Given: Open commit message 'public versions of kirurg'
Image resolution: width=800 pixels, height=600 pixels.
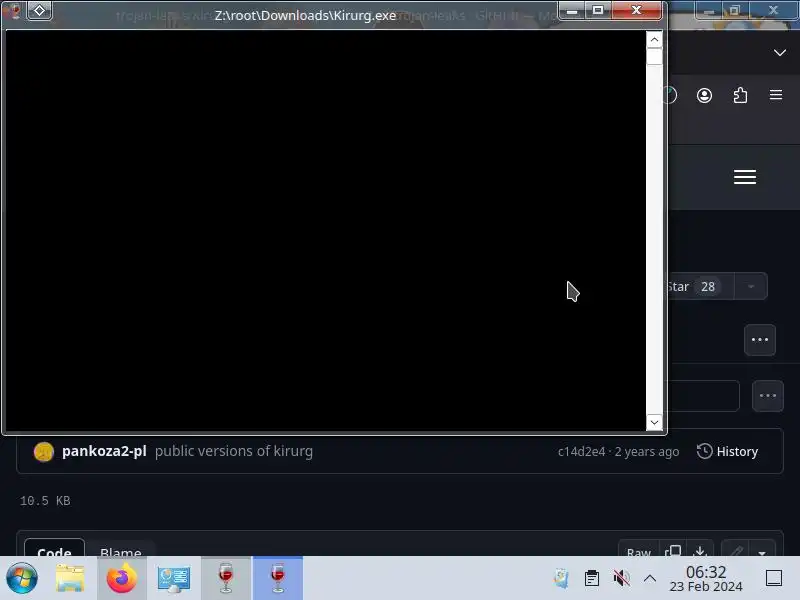Looking at the screenshot, I should click(234, 451).
